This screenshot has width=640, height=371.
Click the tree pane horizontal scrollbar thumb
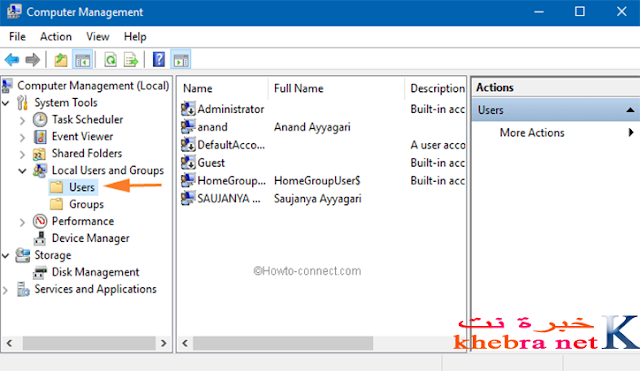89,343
